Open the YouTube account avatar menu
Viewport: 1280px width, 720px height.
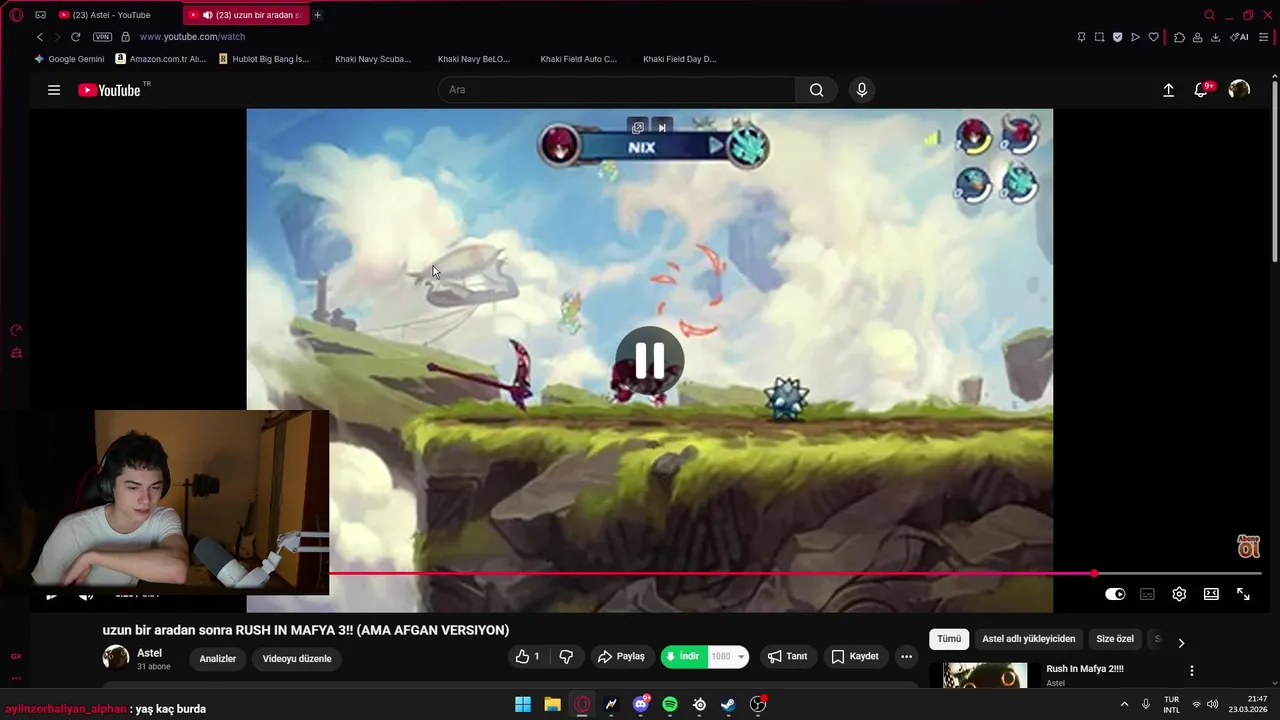click(1239, 90)
